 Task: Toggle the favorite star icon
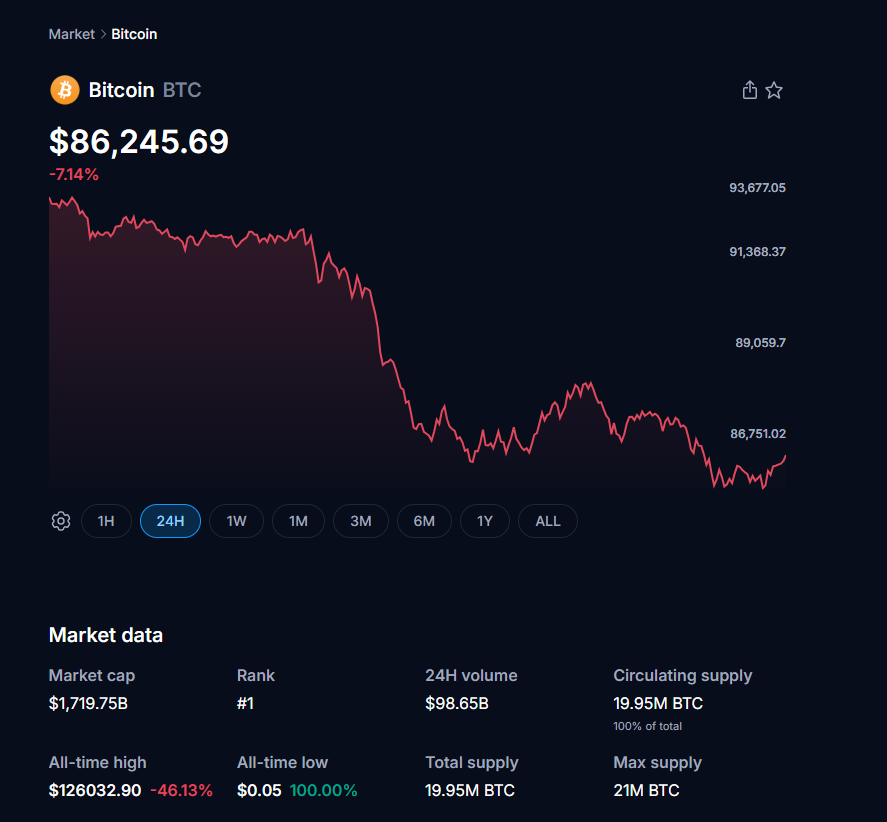(x=774, y=91)
